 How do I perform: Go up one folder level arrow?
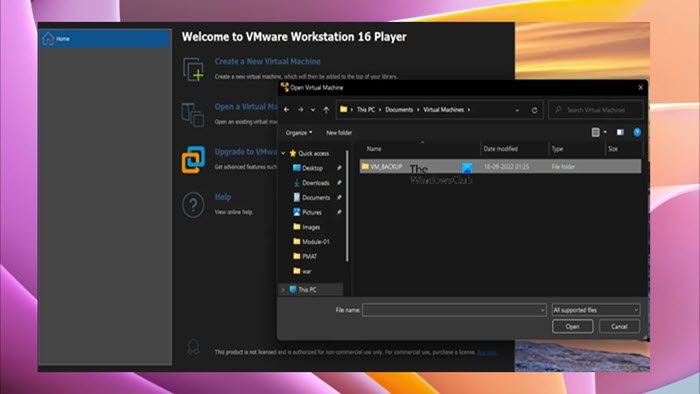(326, 110)
